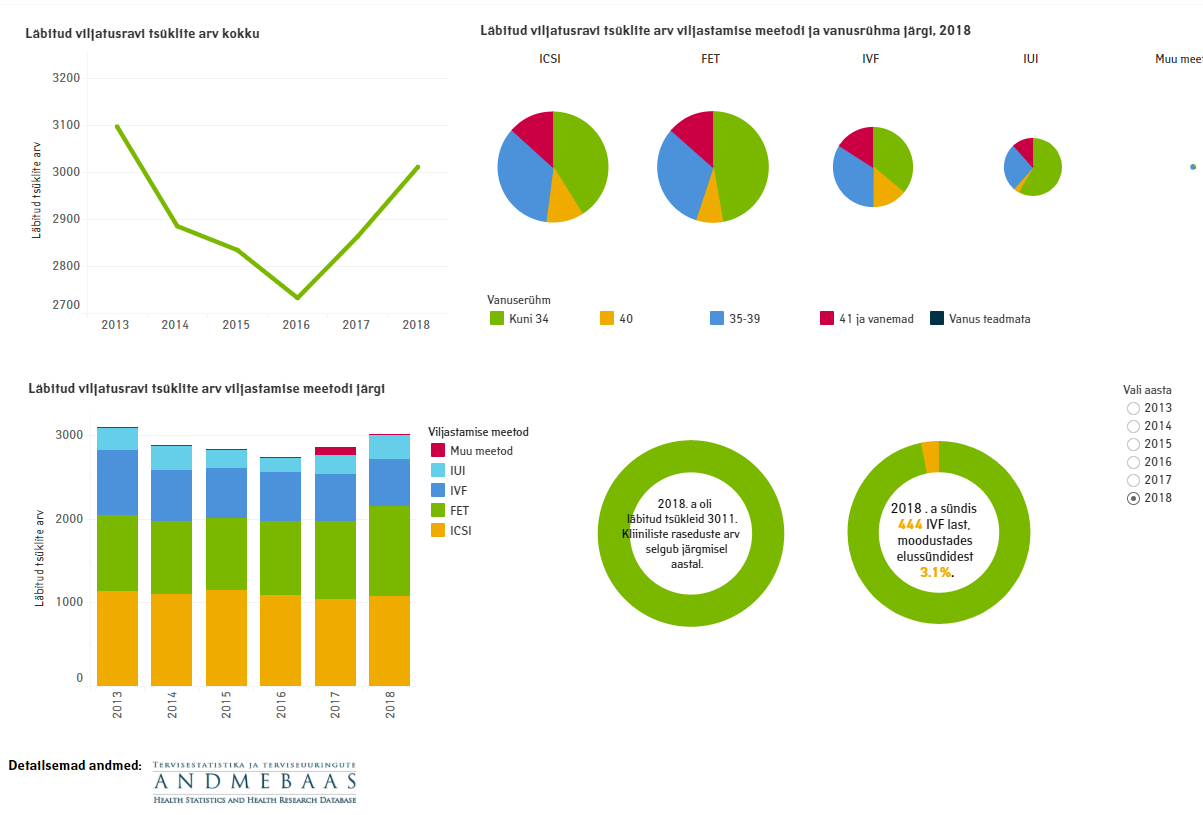This screenshot has width=1203, height=815.
Task: Open the Andmebaas health statistics database logo link
Action: pos(254,782)
